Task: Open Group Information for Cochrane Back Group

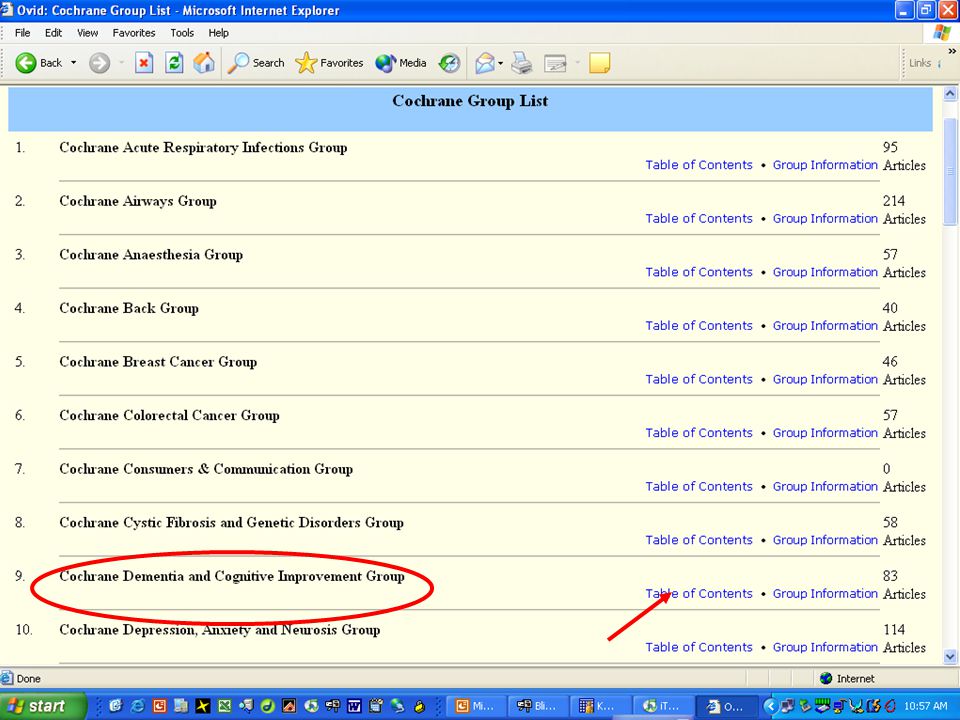Action: [x=825, y=326]
